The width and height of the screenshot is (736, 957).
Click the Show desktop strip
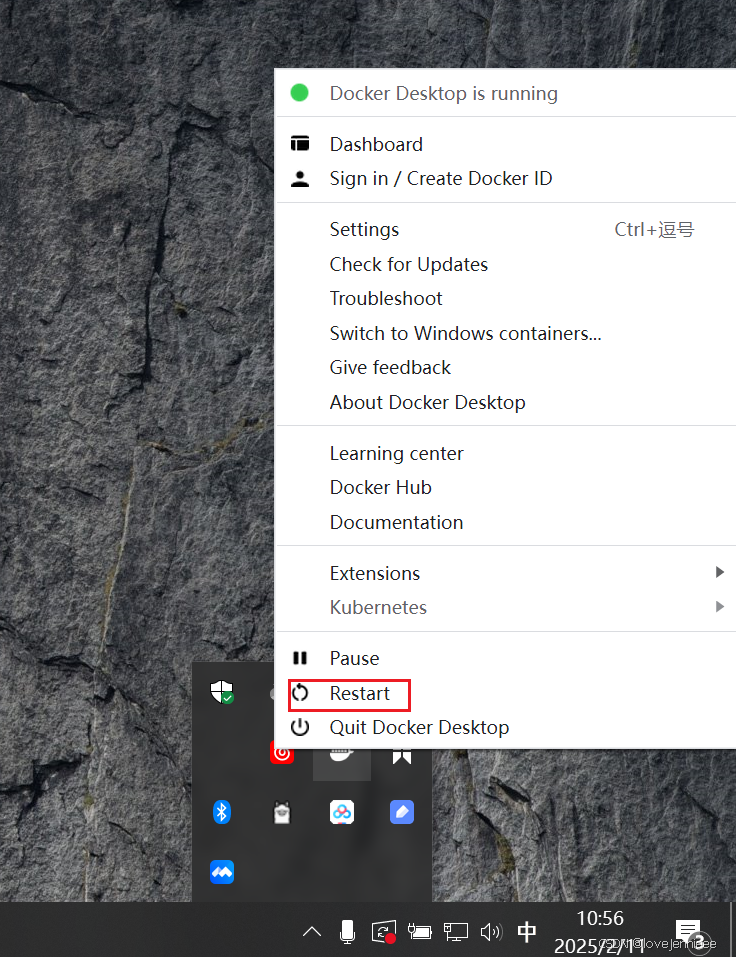[x=732, y=930]
